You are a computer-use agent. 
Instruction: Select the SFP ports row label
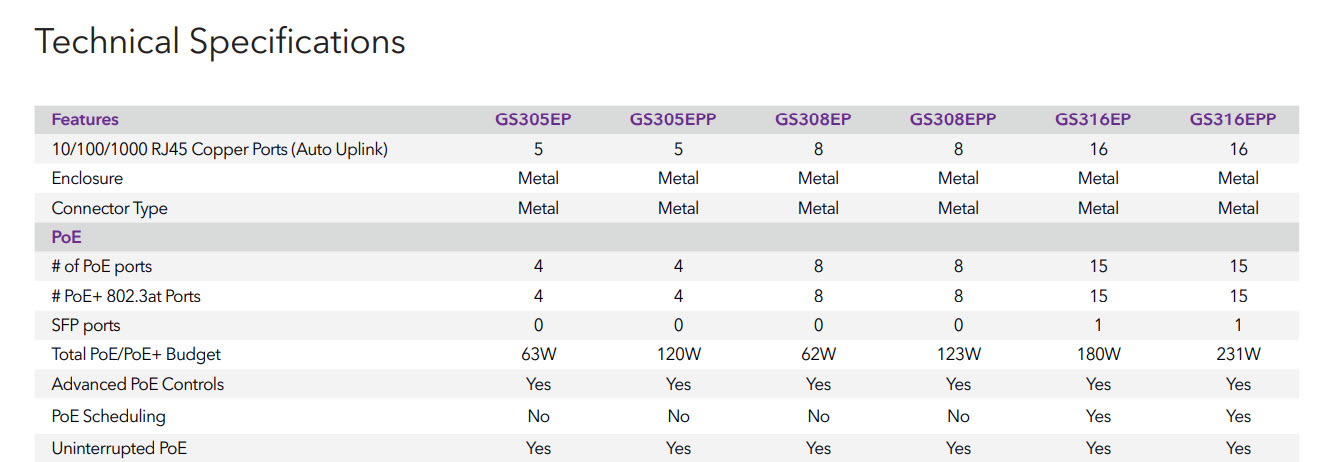coord(86,325)
